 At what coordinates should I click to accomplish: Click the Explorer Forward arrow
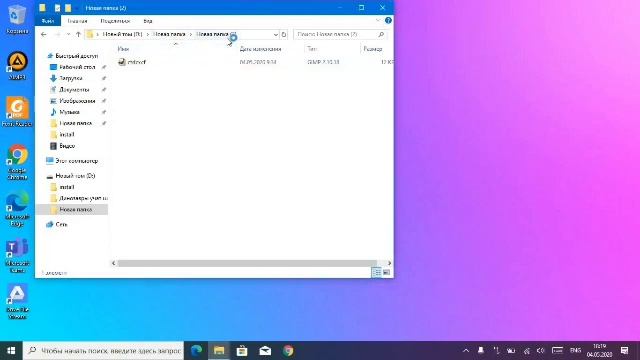click(x=57, y=35)
